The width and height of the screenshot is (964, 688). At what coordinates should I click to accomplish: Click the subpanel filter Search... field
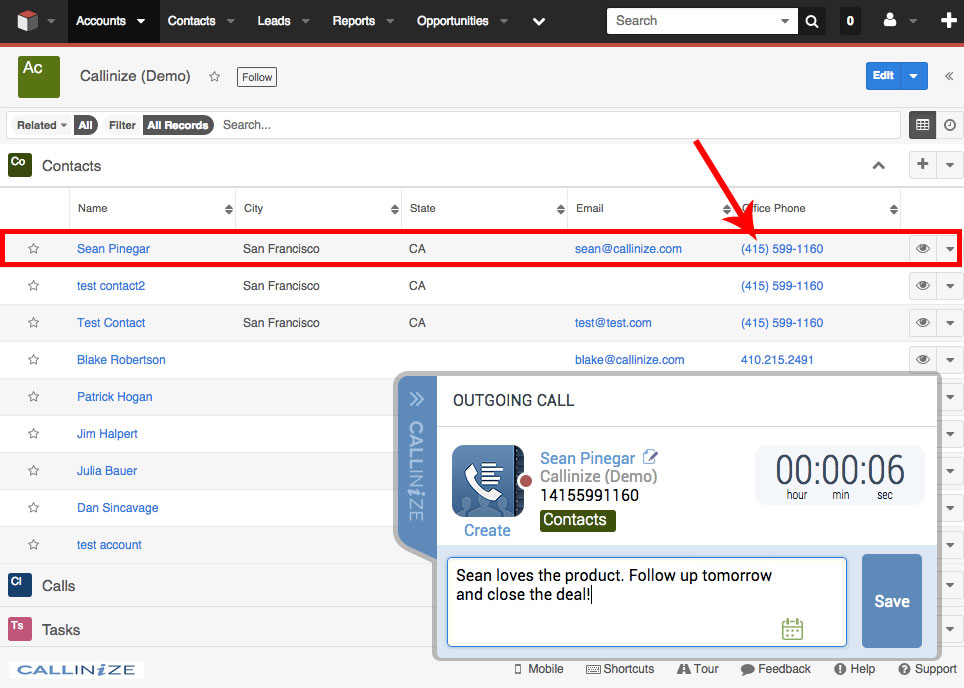click(x=558, y=125)
